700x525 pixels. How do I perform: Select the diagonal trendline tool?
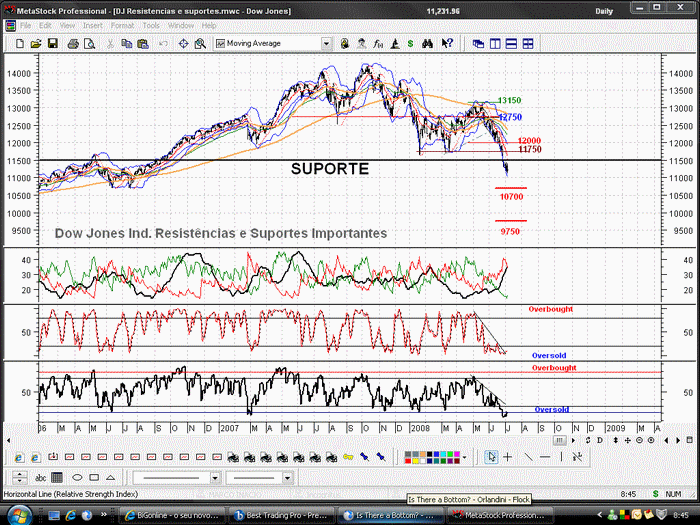click(x=528, y=457)
